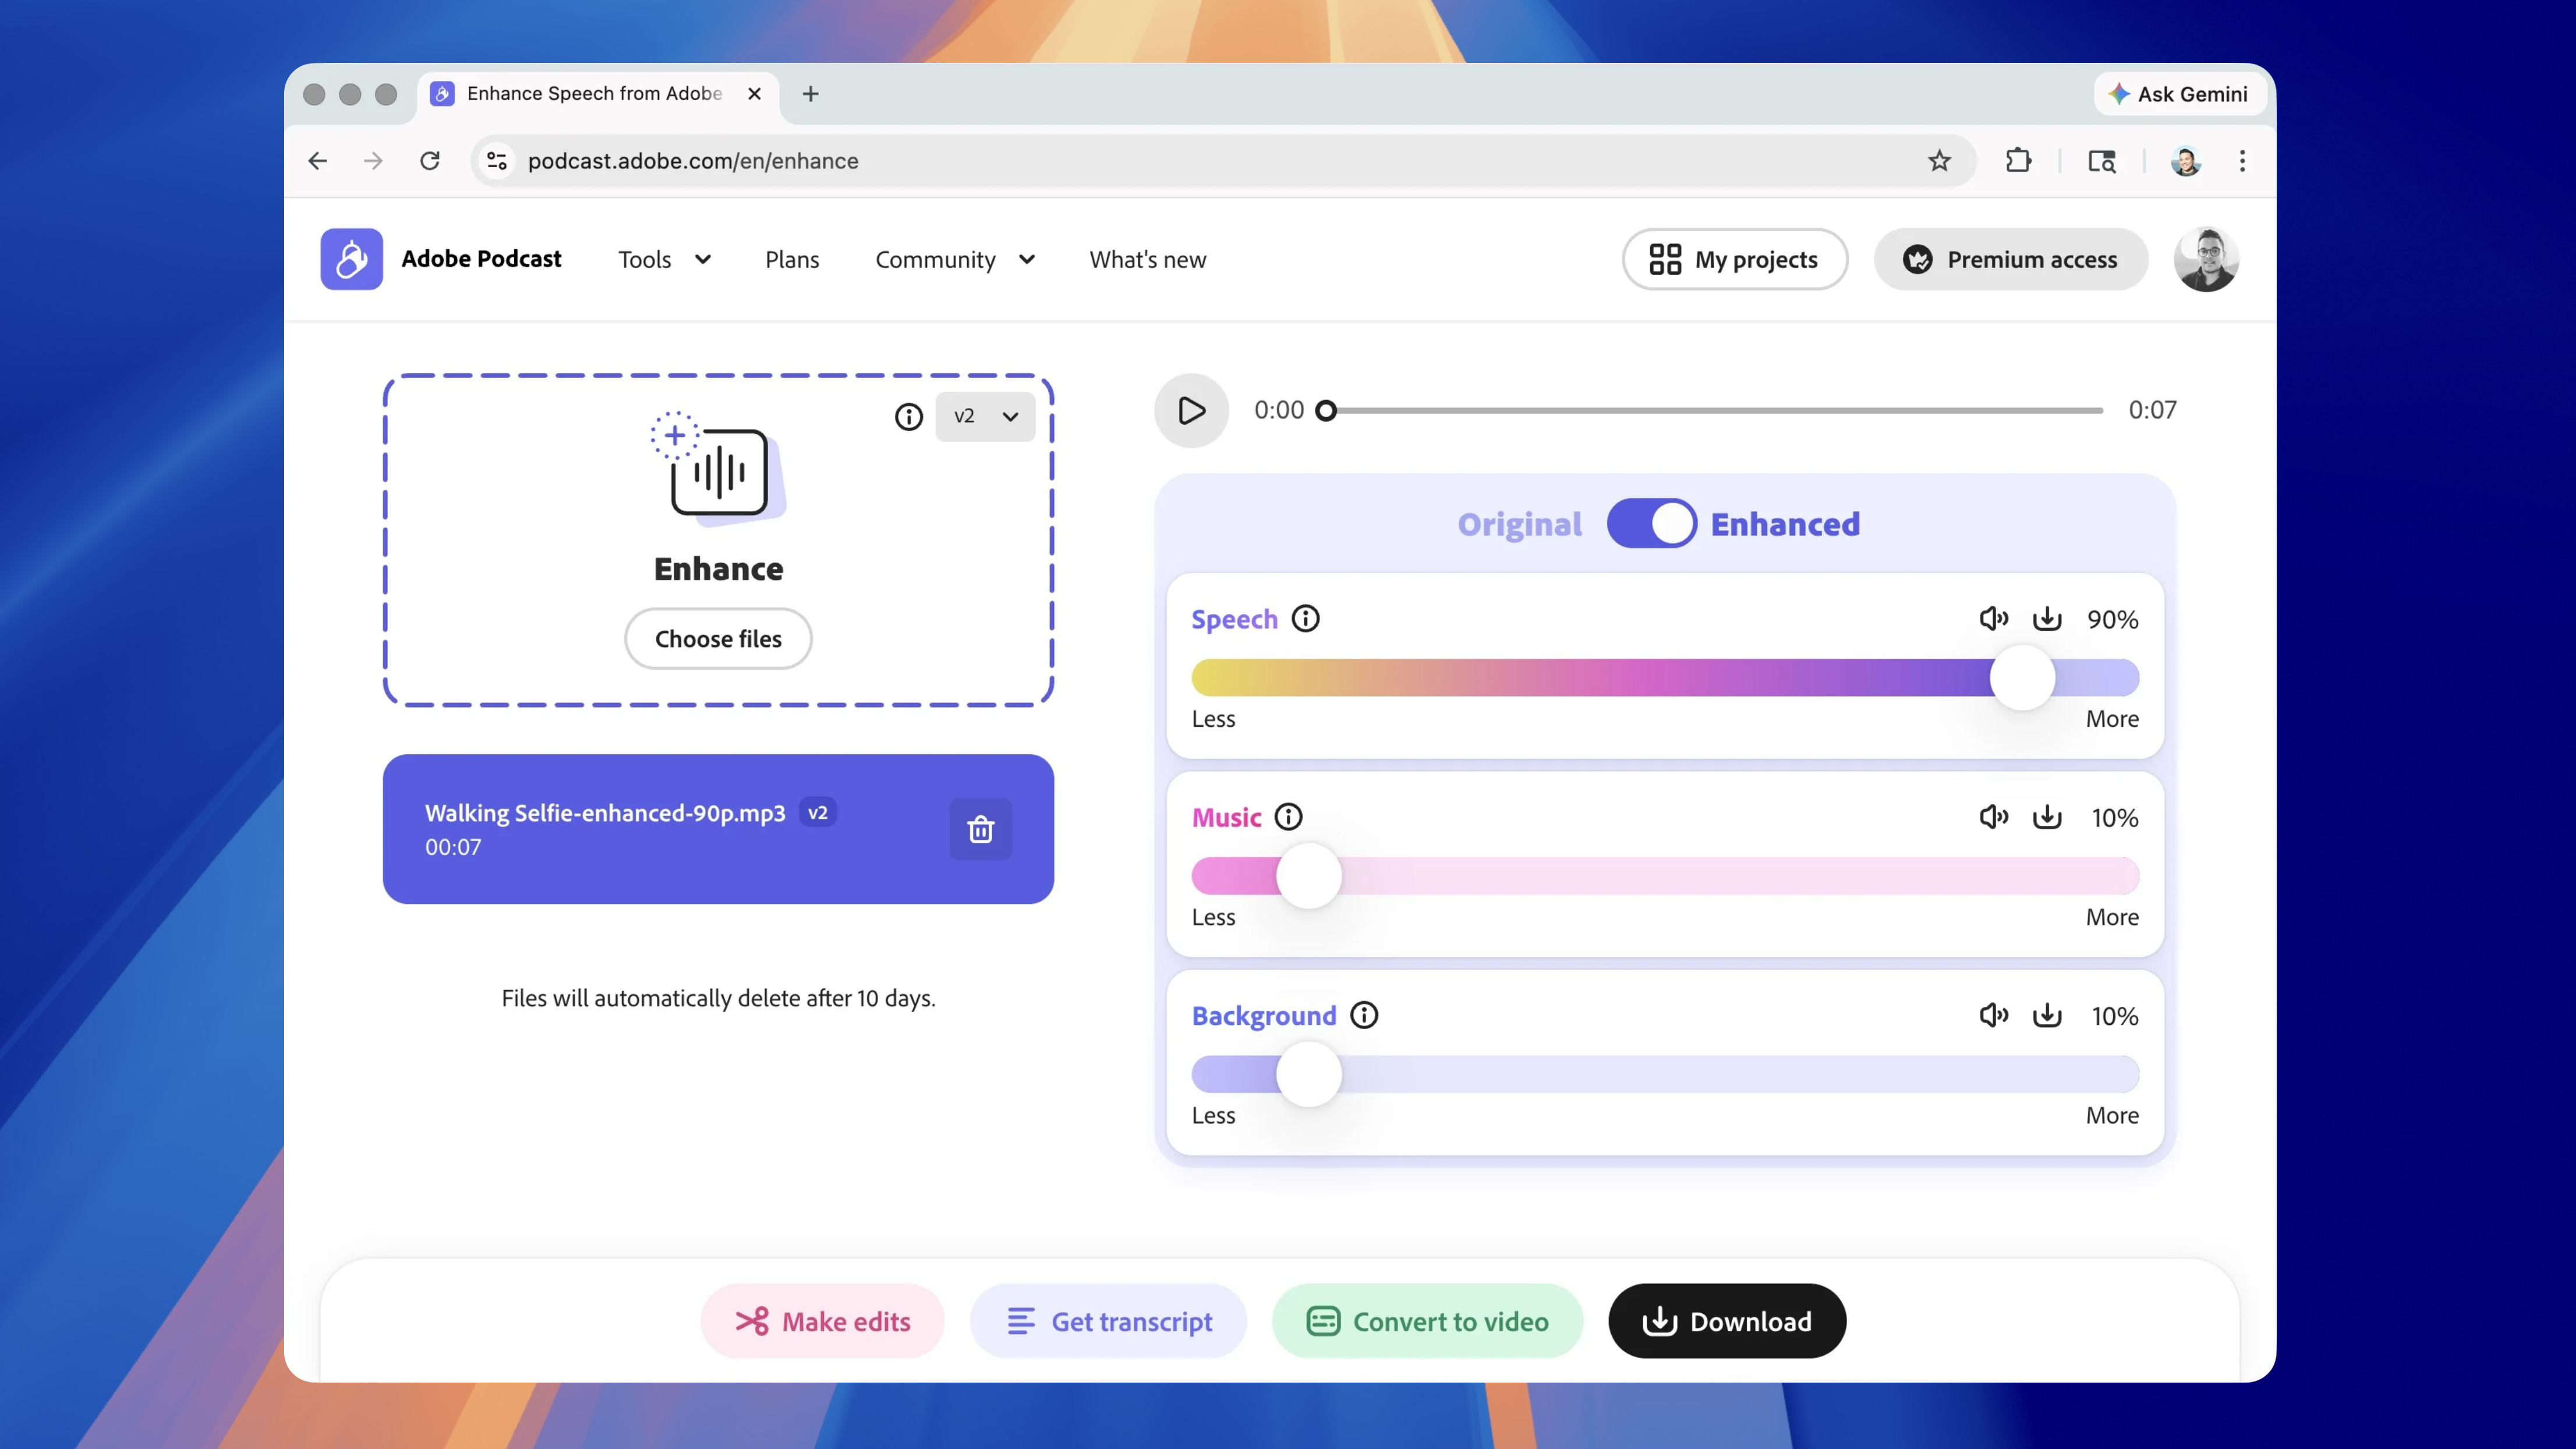The image size is (2576, 1449).
Task: Delete Walking Selfie file with trash icon
Action: [x=980, y=829]
